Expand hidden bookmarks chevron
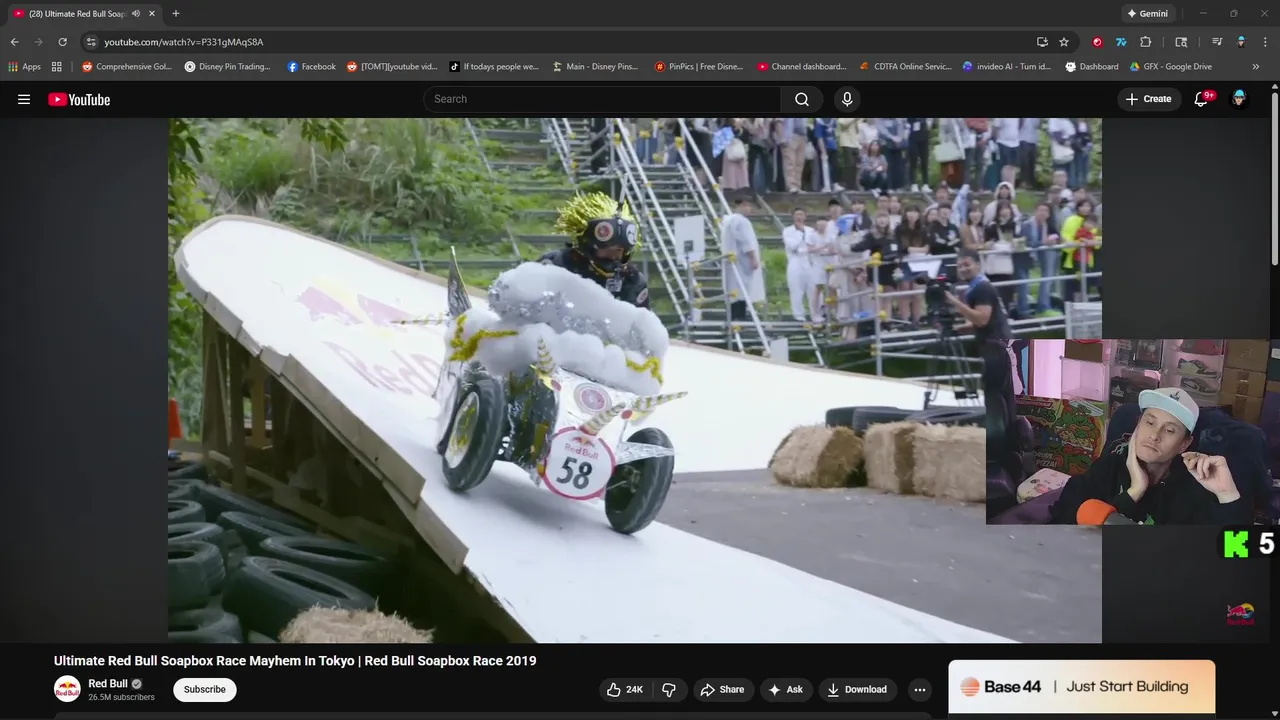1280x720 pixels. (1256, 67)
